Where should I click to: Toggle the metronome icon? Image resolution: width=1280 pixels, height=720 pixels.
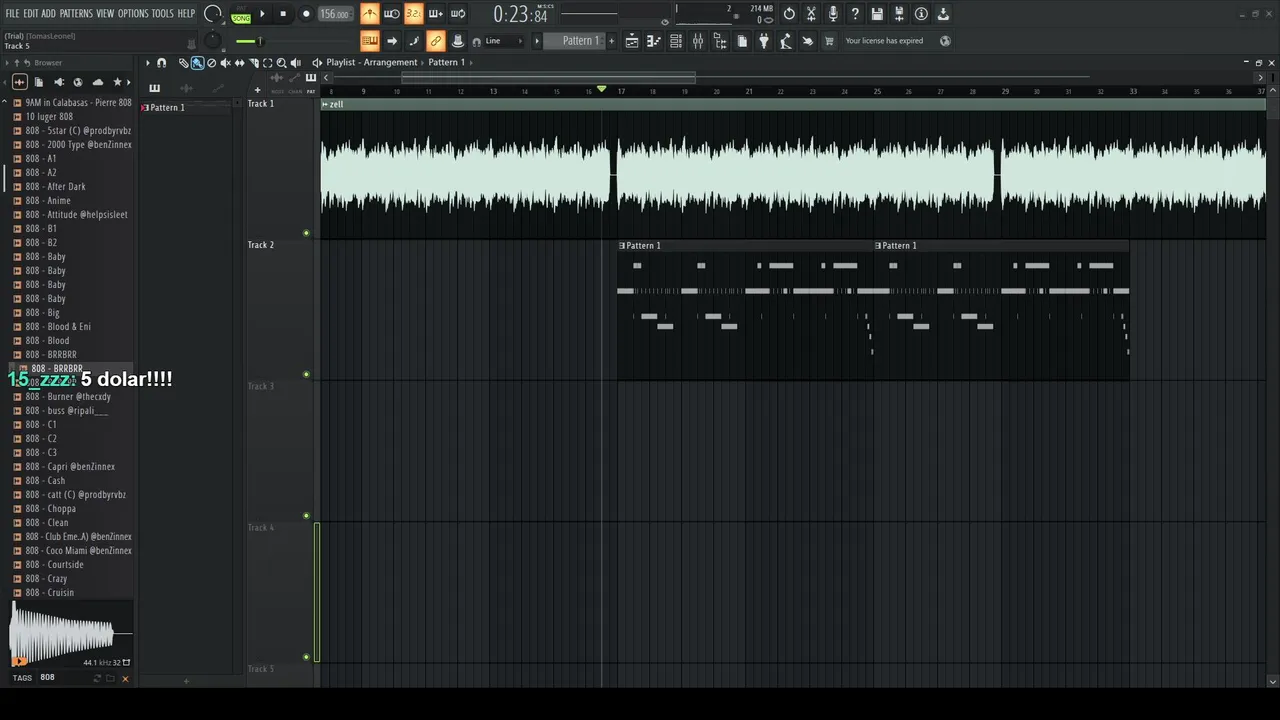(x=370, y=14)
